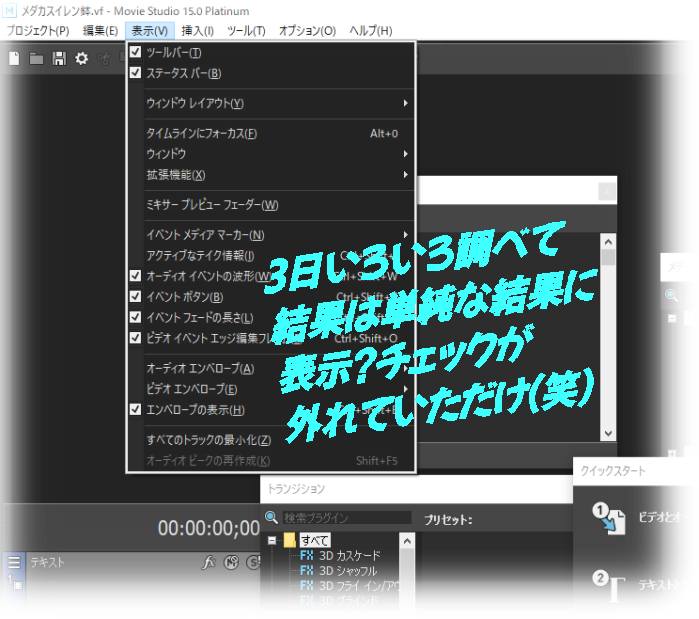This screenshot has width=699, height=619.
Task: Click the トランジション panel title
Action: tap(296, 489)
